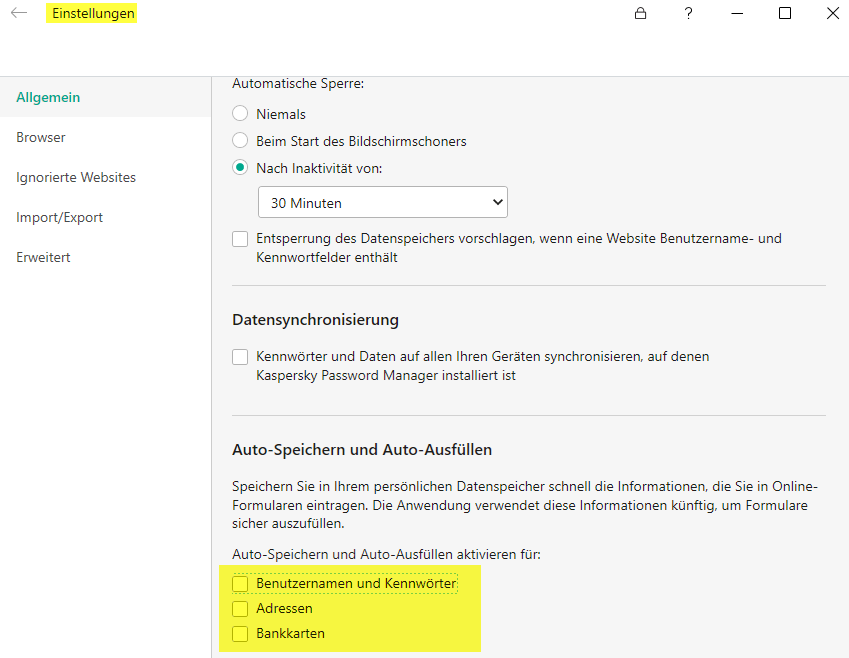Enable Kennwörter und Daten synchronisieren checkbox

coord(240,357)
